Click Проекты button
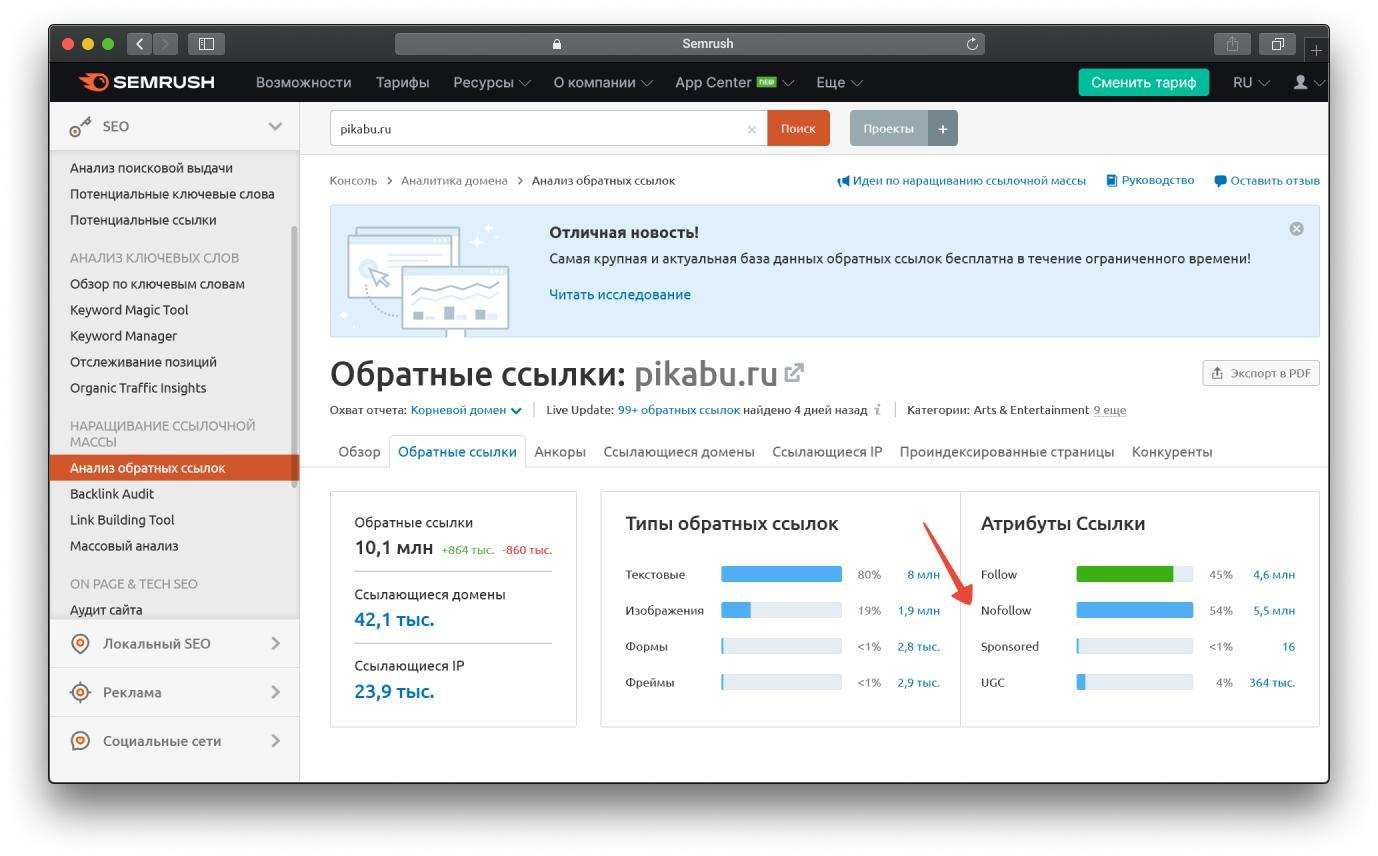Viewport: 1378px width, 856px height. [889, 128]
